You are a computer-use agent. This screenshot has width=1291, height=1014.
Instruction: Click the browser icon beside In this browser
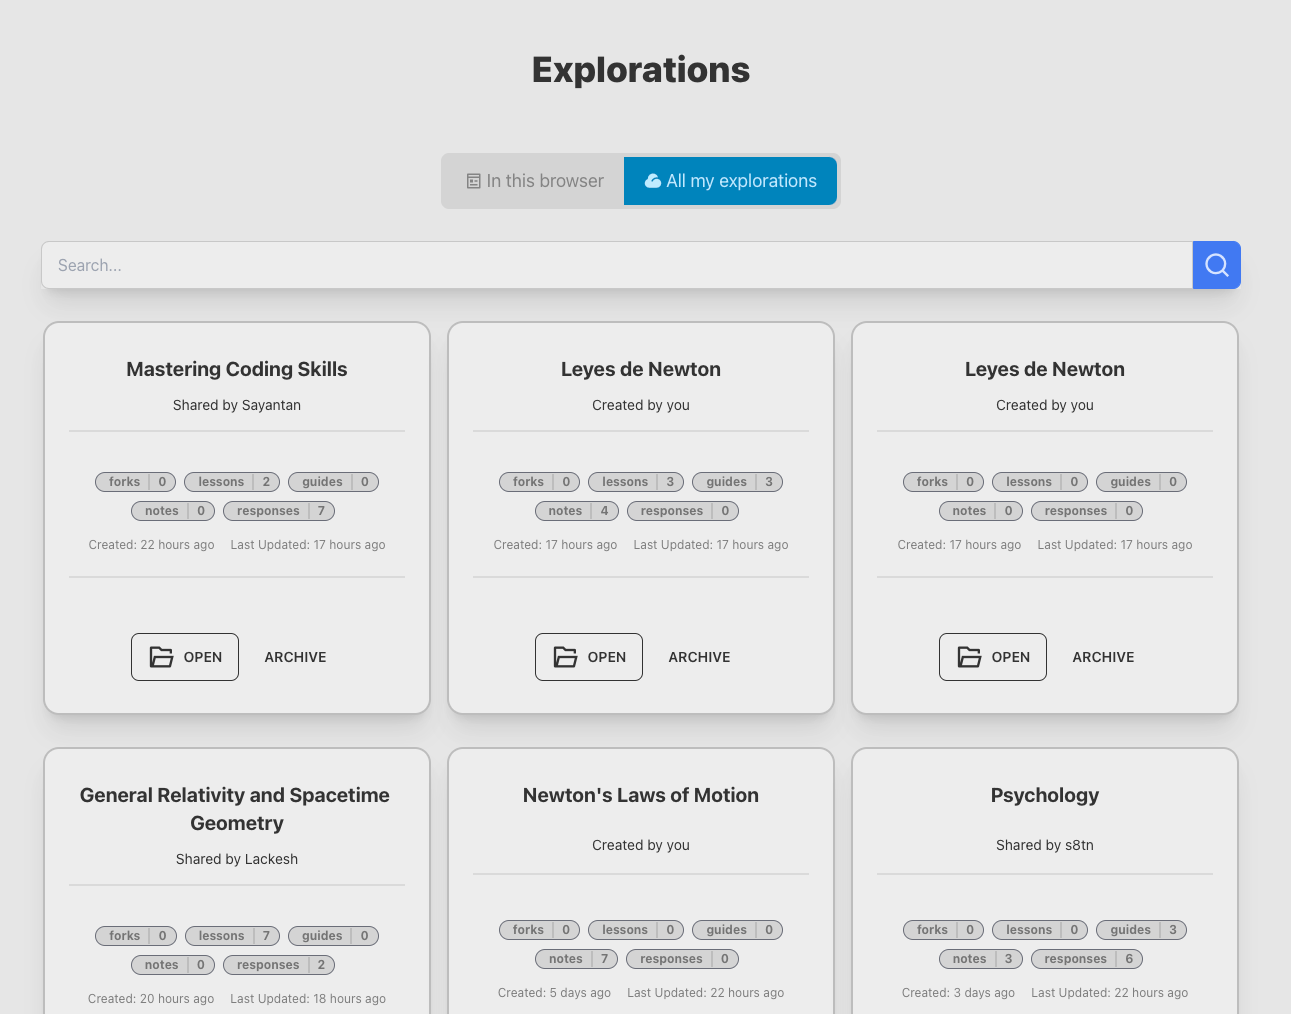[x=474, y=181]
